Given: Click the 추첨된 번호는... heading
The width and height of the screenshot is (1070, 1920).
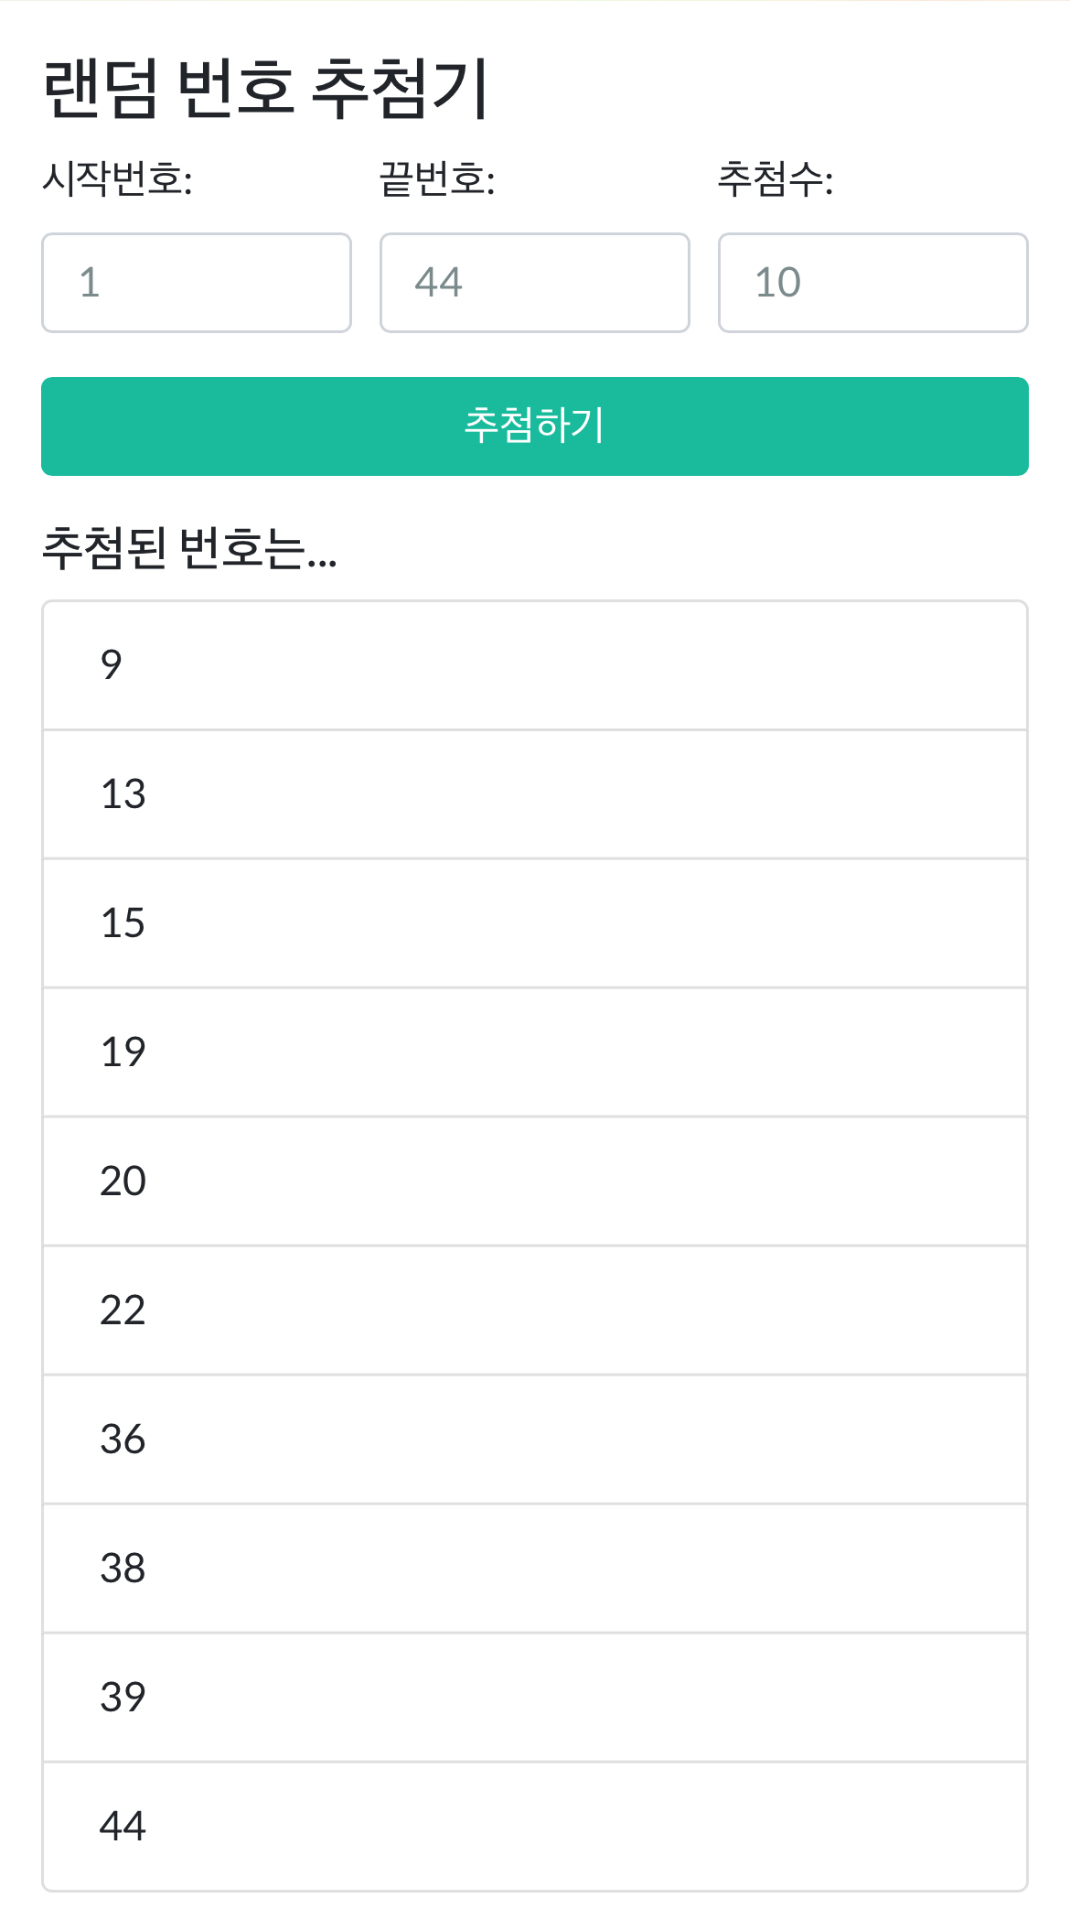Looking at the screenshot, I should click(190, 548).
